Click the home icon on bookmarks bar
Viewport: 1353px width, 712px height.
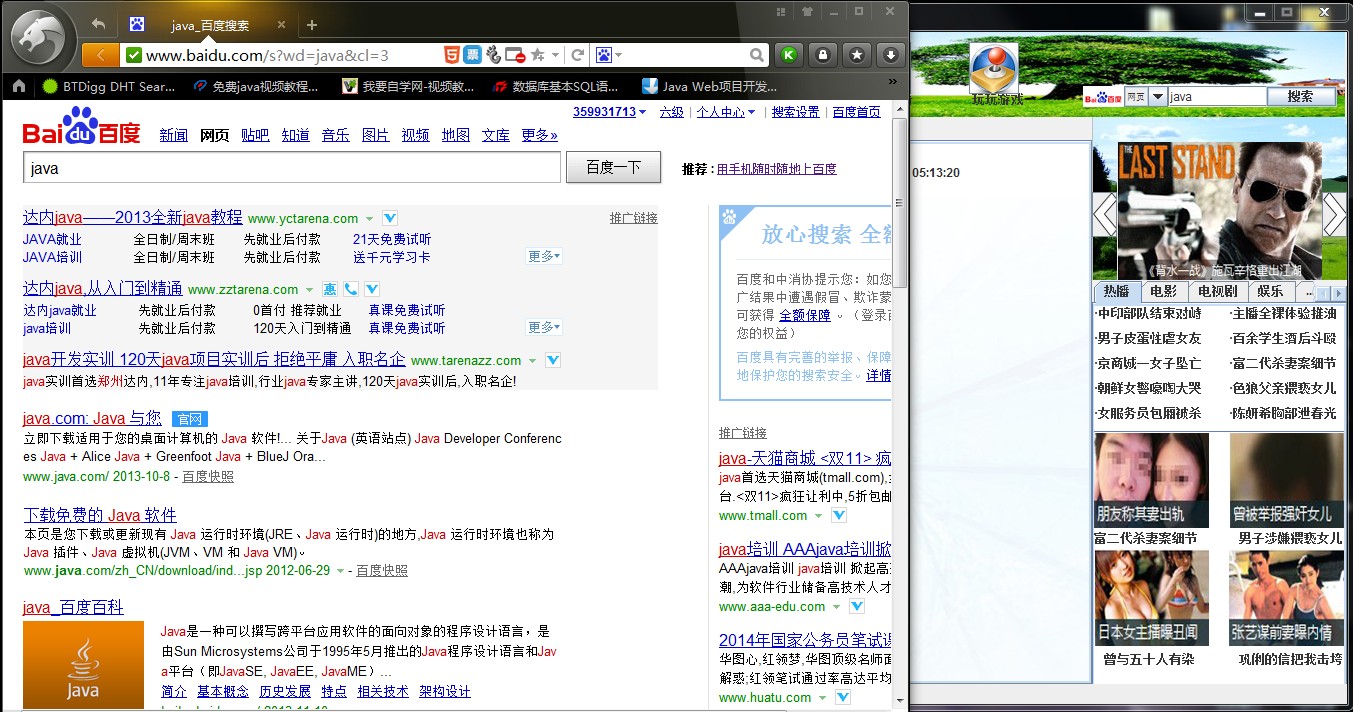coord(19,86)
